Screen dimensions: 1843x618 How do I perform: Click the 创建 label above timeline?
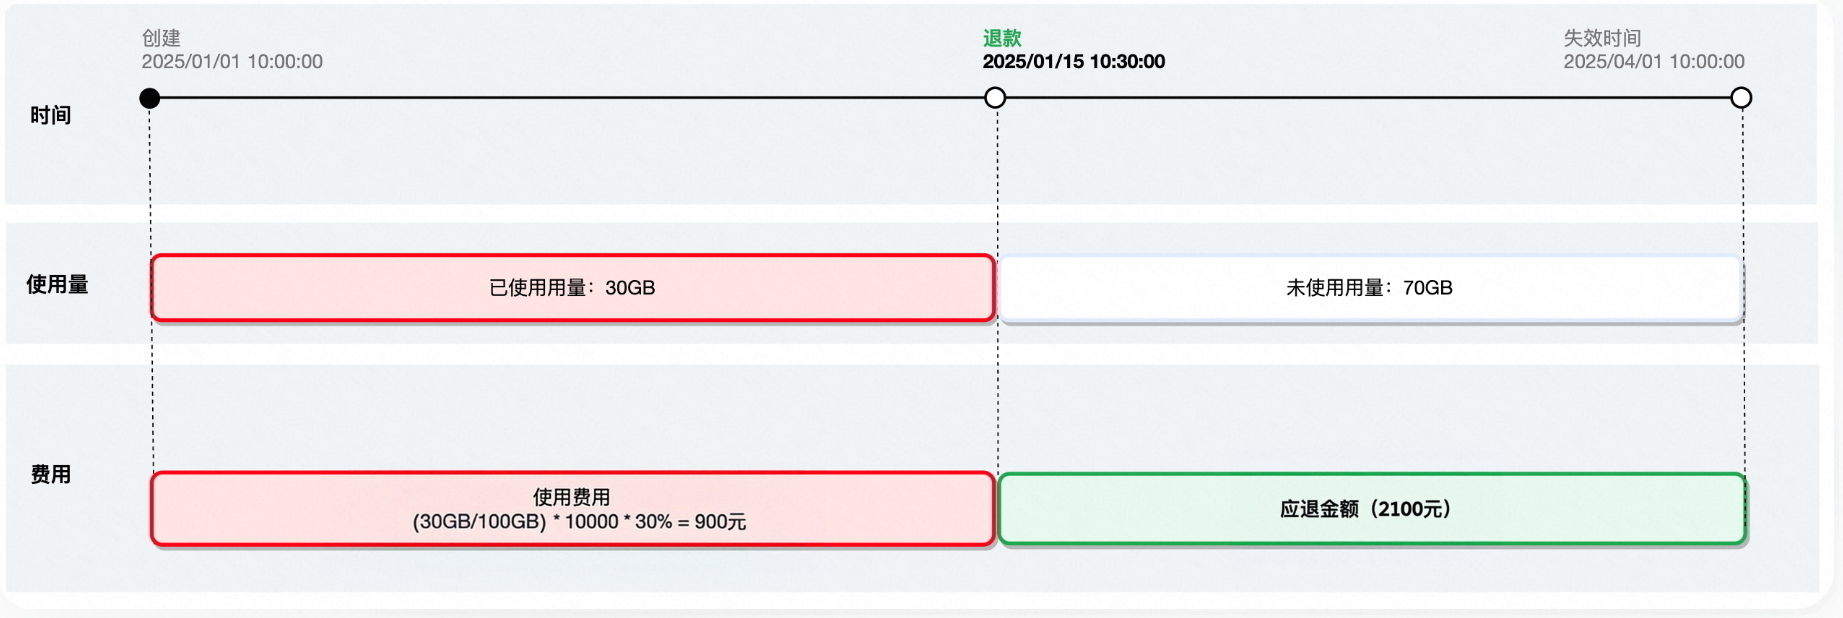pyautogui.click(x=161, y=38)
